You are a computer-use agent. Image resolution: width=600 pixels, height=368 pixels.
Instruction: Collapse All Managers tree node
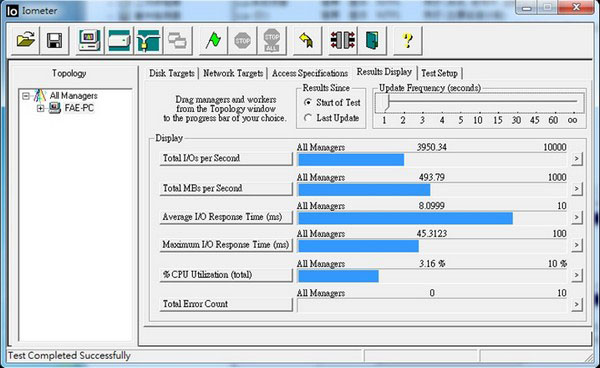pos(26,96)
